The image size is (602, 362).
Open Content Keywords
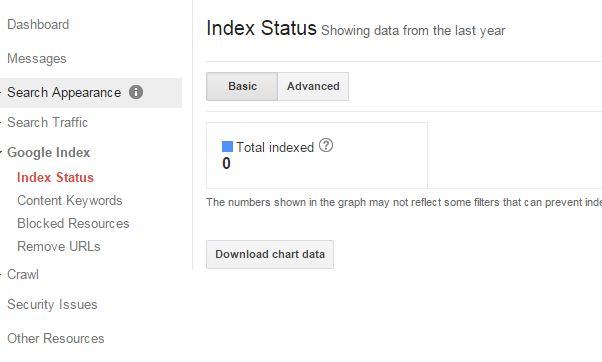[x=69, y=200]
